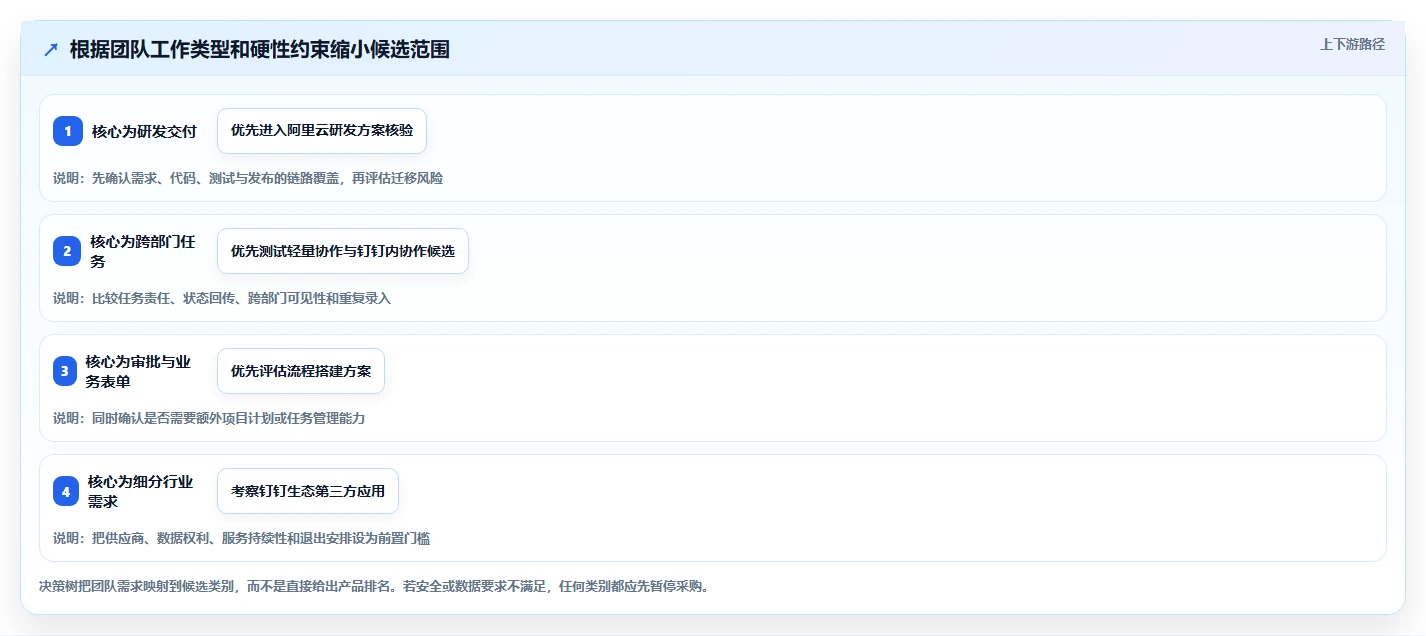Click label 核心为审批与业务表单
The width and height of the screenshot is (1426, 636).
(x=138, y=371)
